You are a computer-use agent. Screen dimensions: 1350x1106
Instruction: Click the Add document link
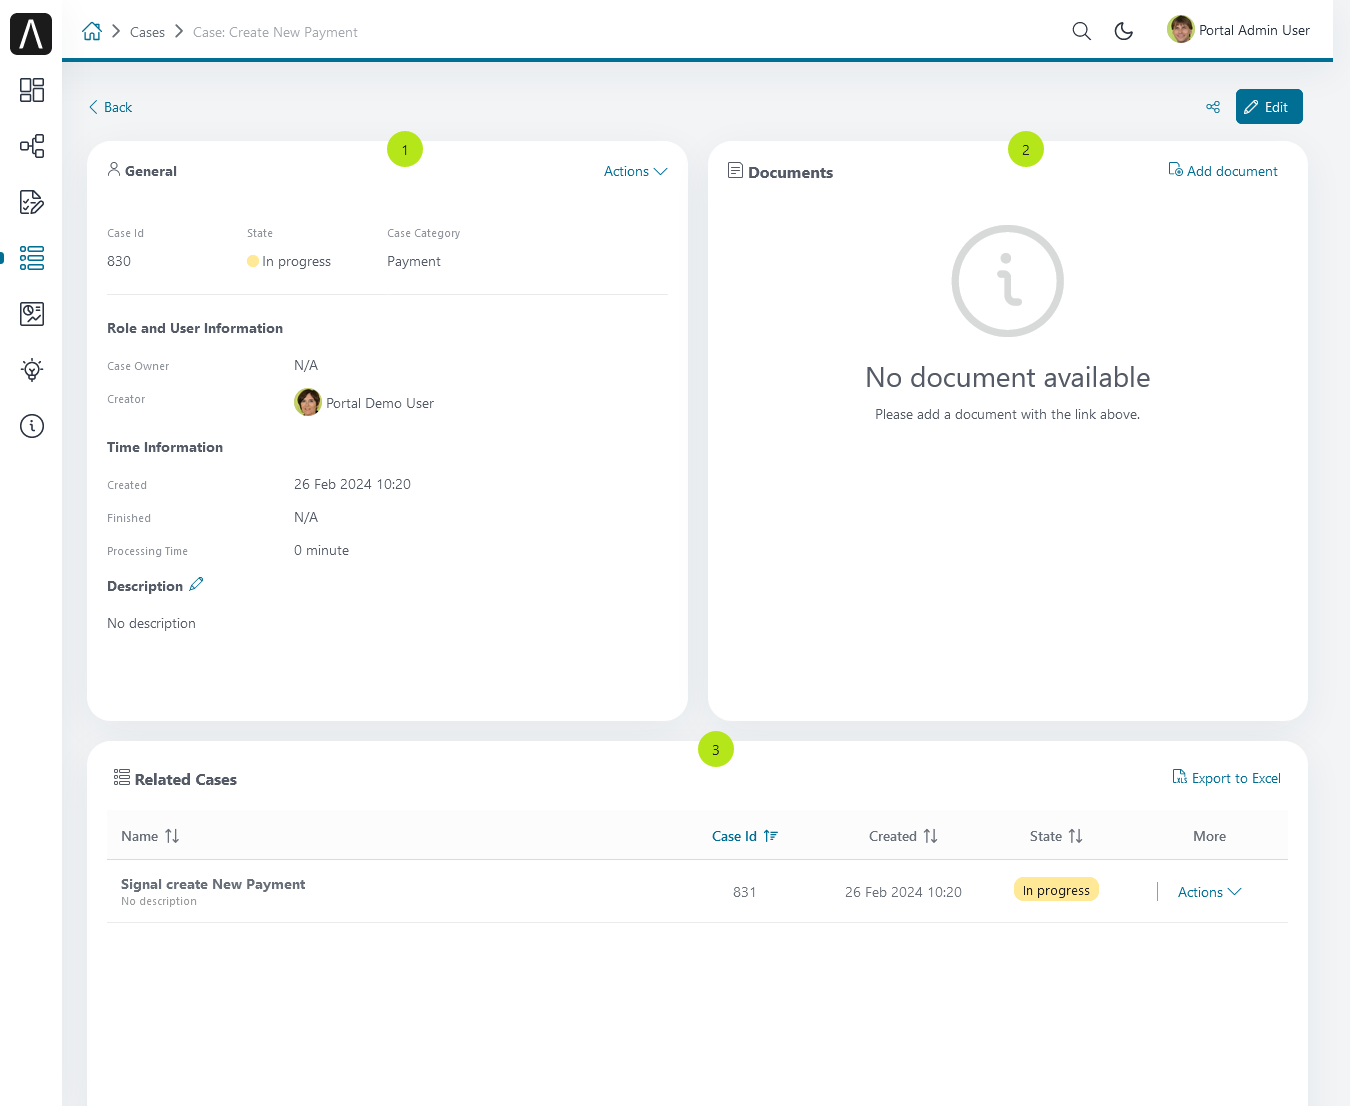point(1223,171)
